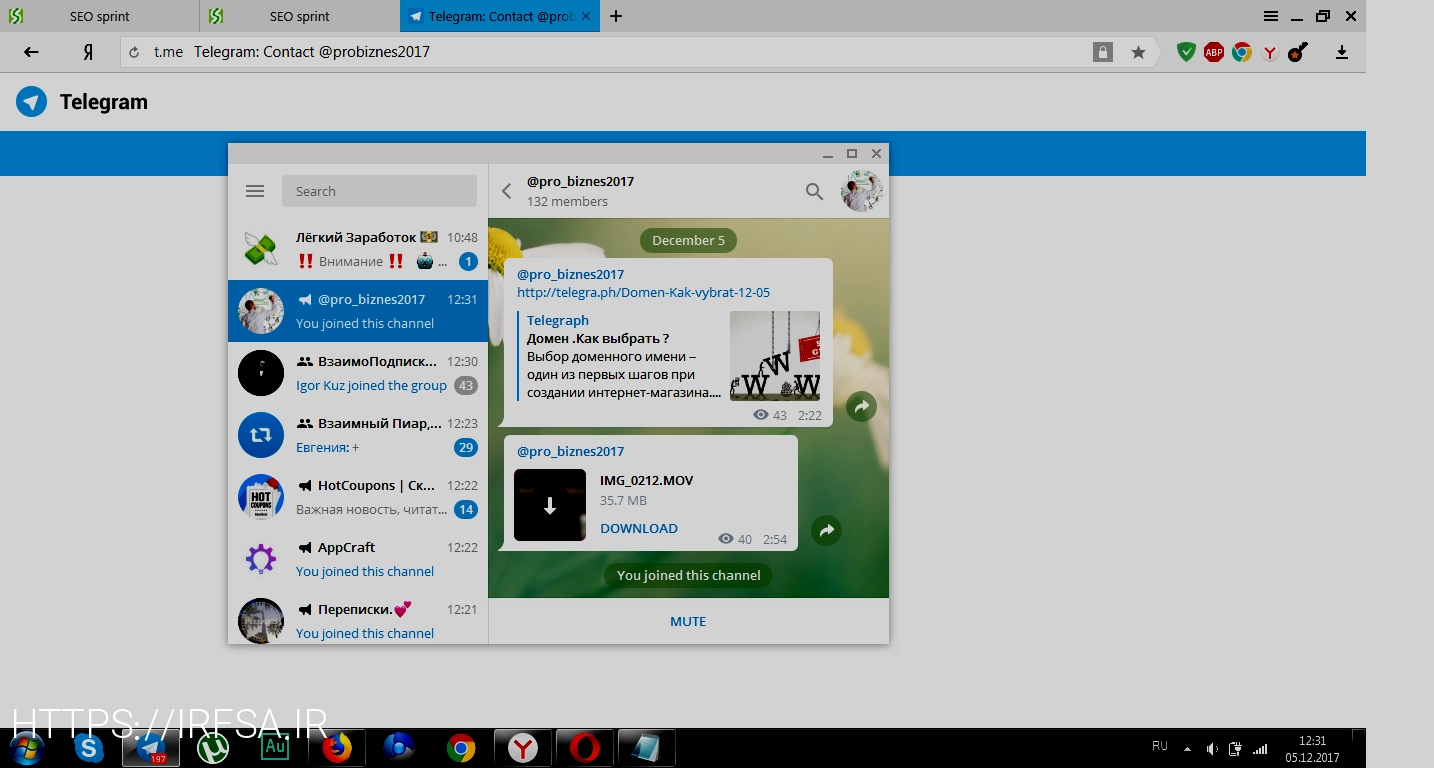
Task: Open Yandex Browser from the taskbar
Action: 523,748
